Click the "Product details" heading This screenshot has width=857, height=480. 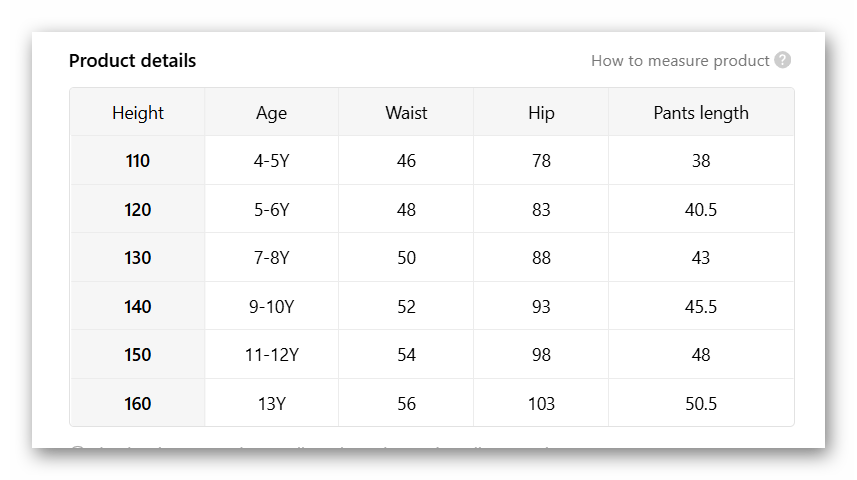(132, 61)
